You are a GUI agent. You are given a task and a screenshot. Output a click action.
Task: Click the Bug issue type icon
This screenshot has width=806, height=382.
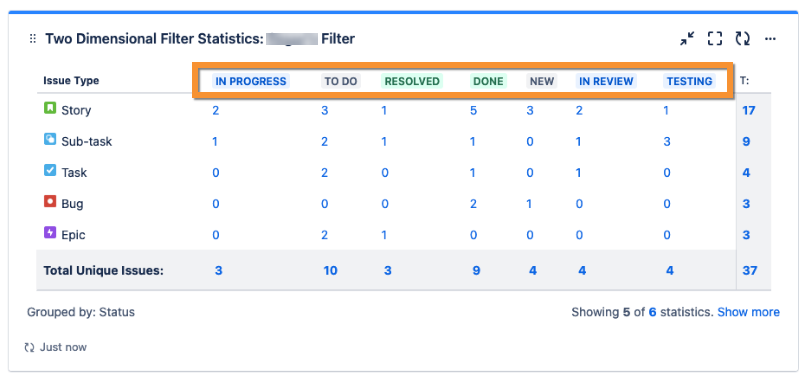pyautogui.click(x=50, y=202)
